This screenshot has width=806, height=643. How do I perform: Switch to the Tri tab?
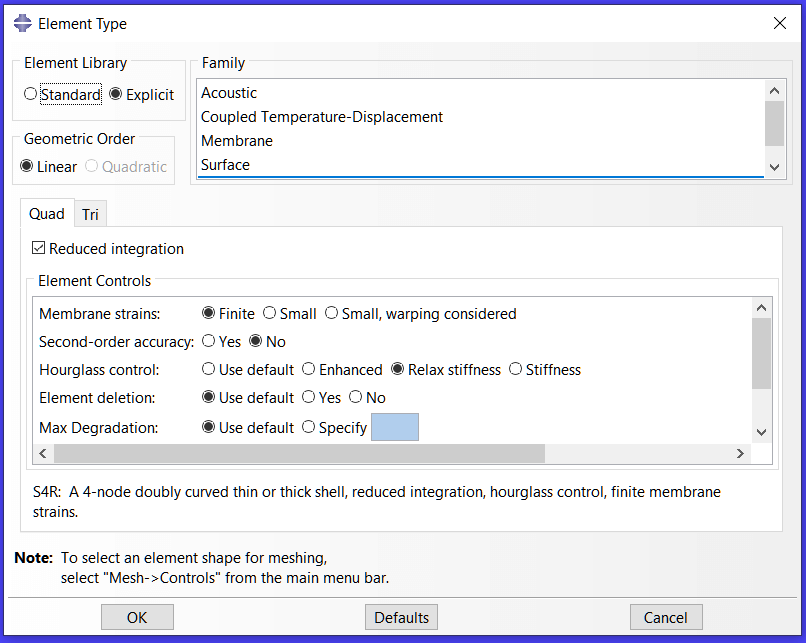(x=90, y=213)
